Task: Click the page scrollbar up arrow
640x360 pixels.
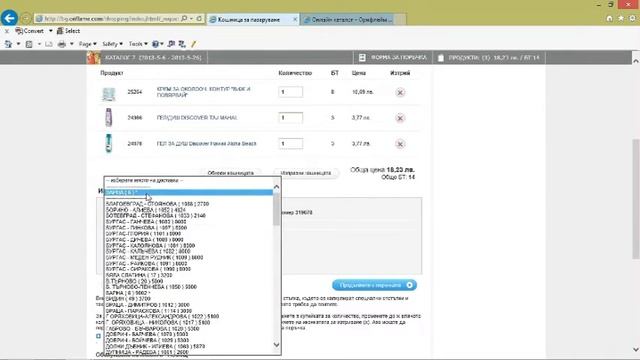Action: [636, 61]
